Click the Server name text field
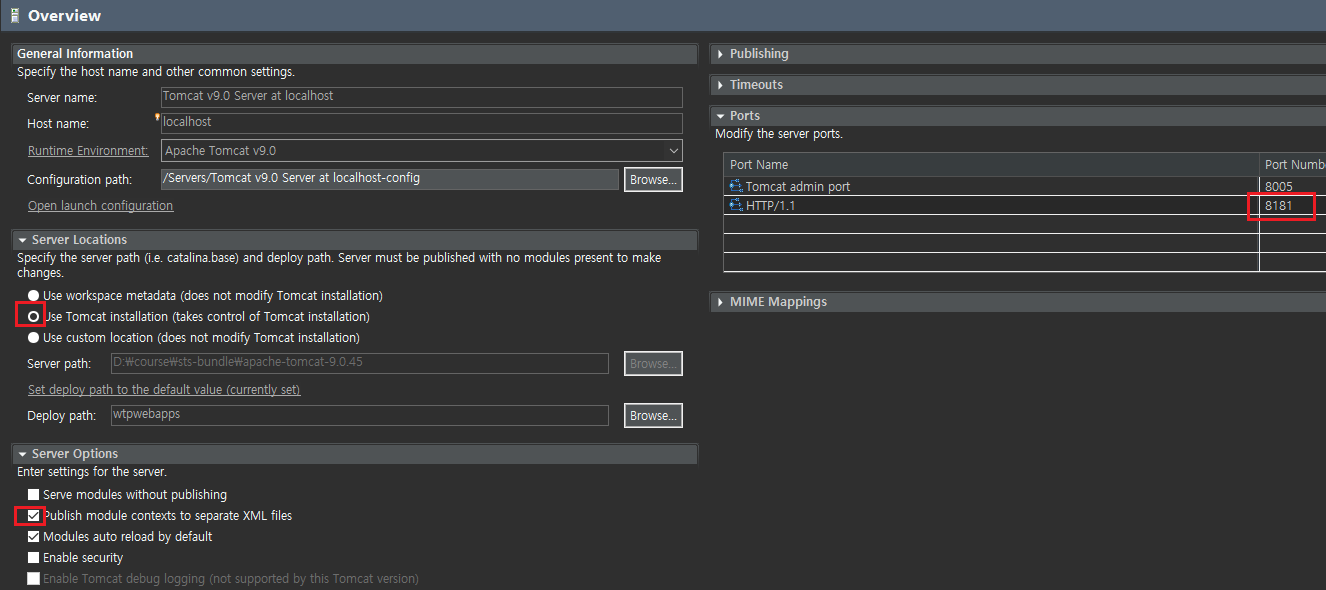This screenshot has width=1326, height=590. tap(421, 97)
